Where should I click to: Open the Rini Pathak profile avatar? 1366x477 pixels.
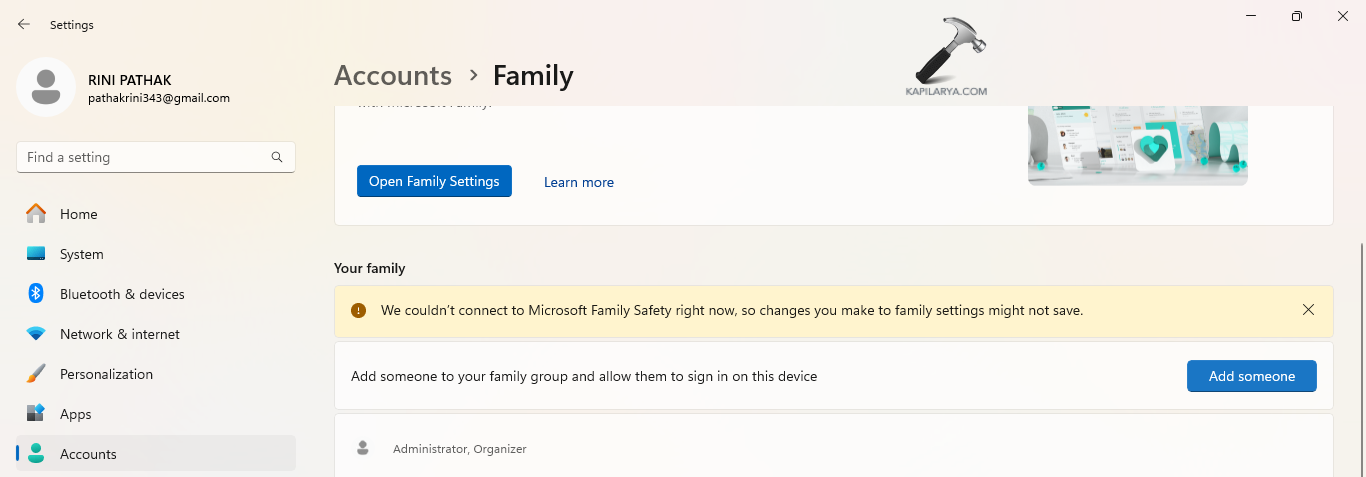[45, 87]
